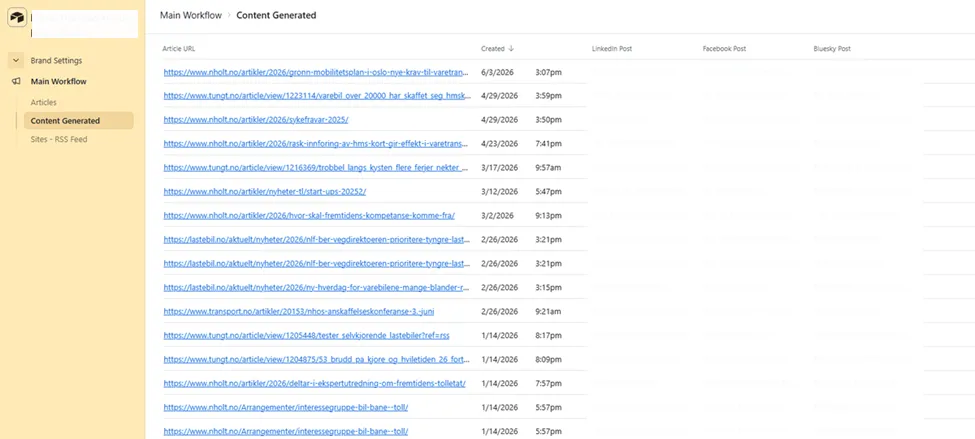
Task: Click the 5:47pm time cell
Action: (x=548, y=192)
